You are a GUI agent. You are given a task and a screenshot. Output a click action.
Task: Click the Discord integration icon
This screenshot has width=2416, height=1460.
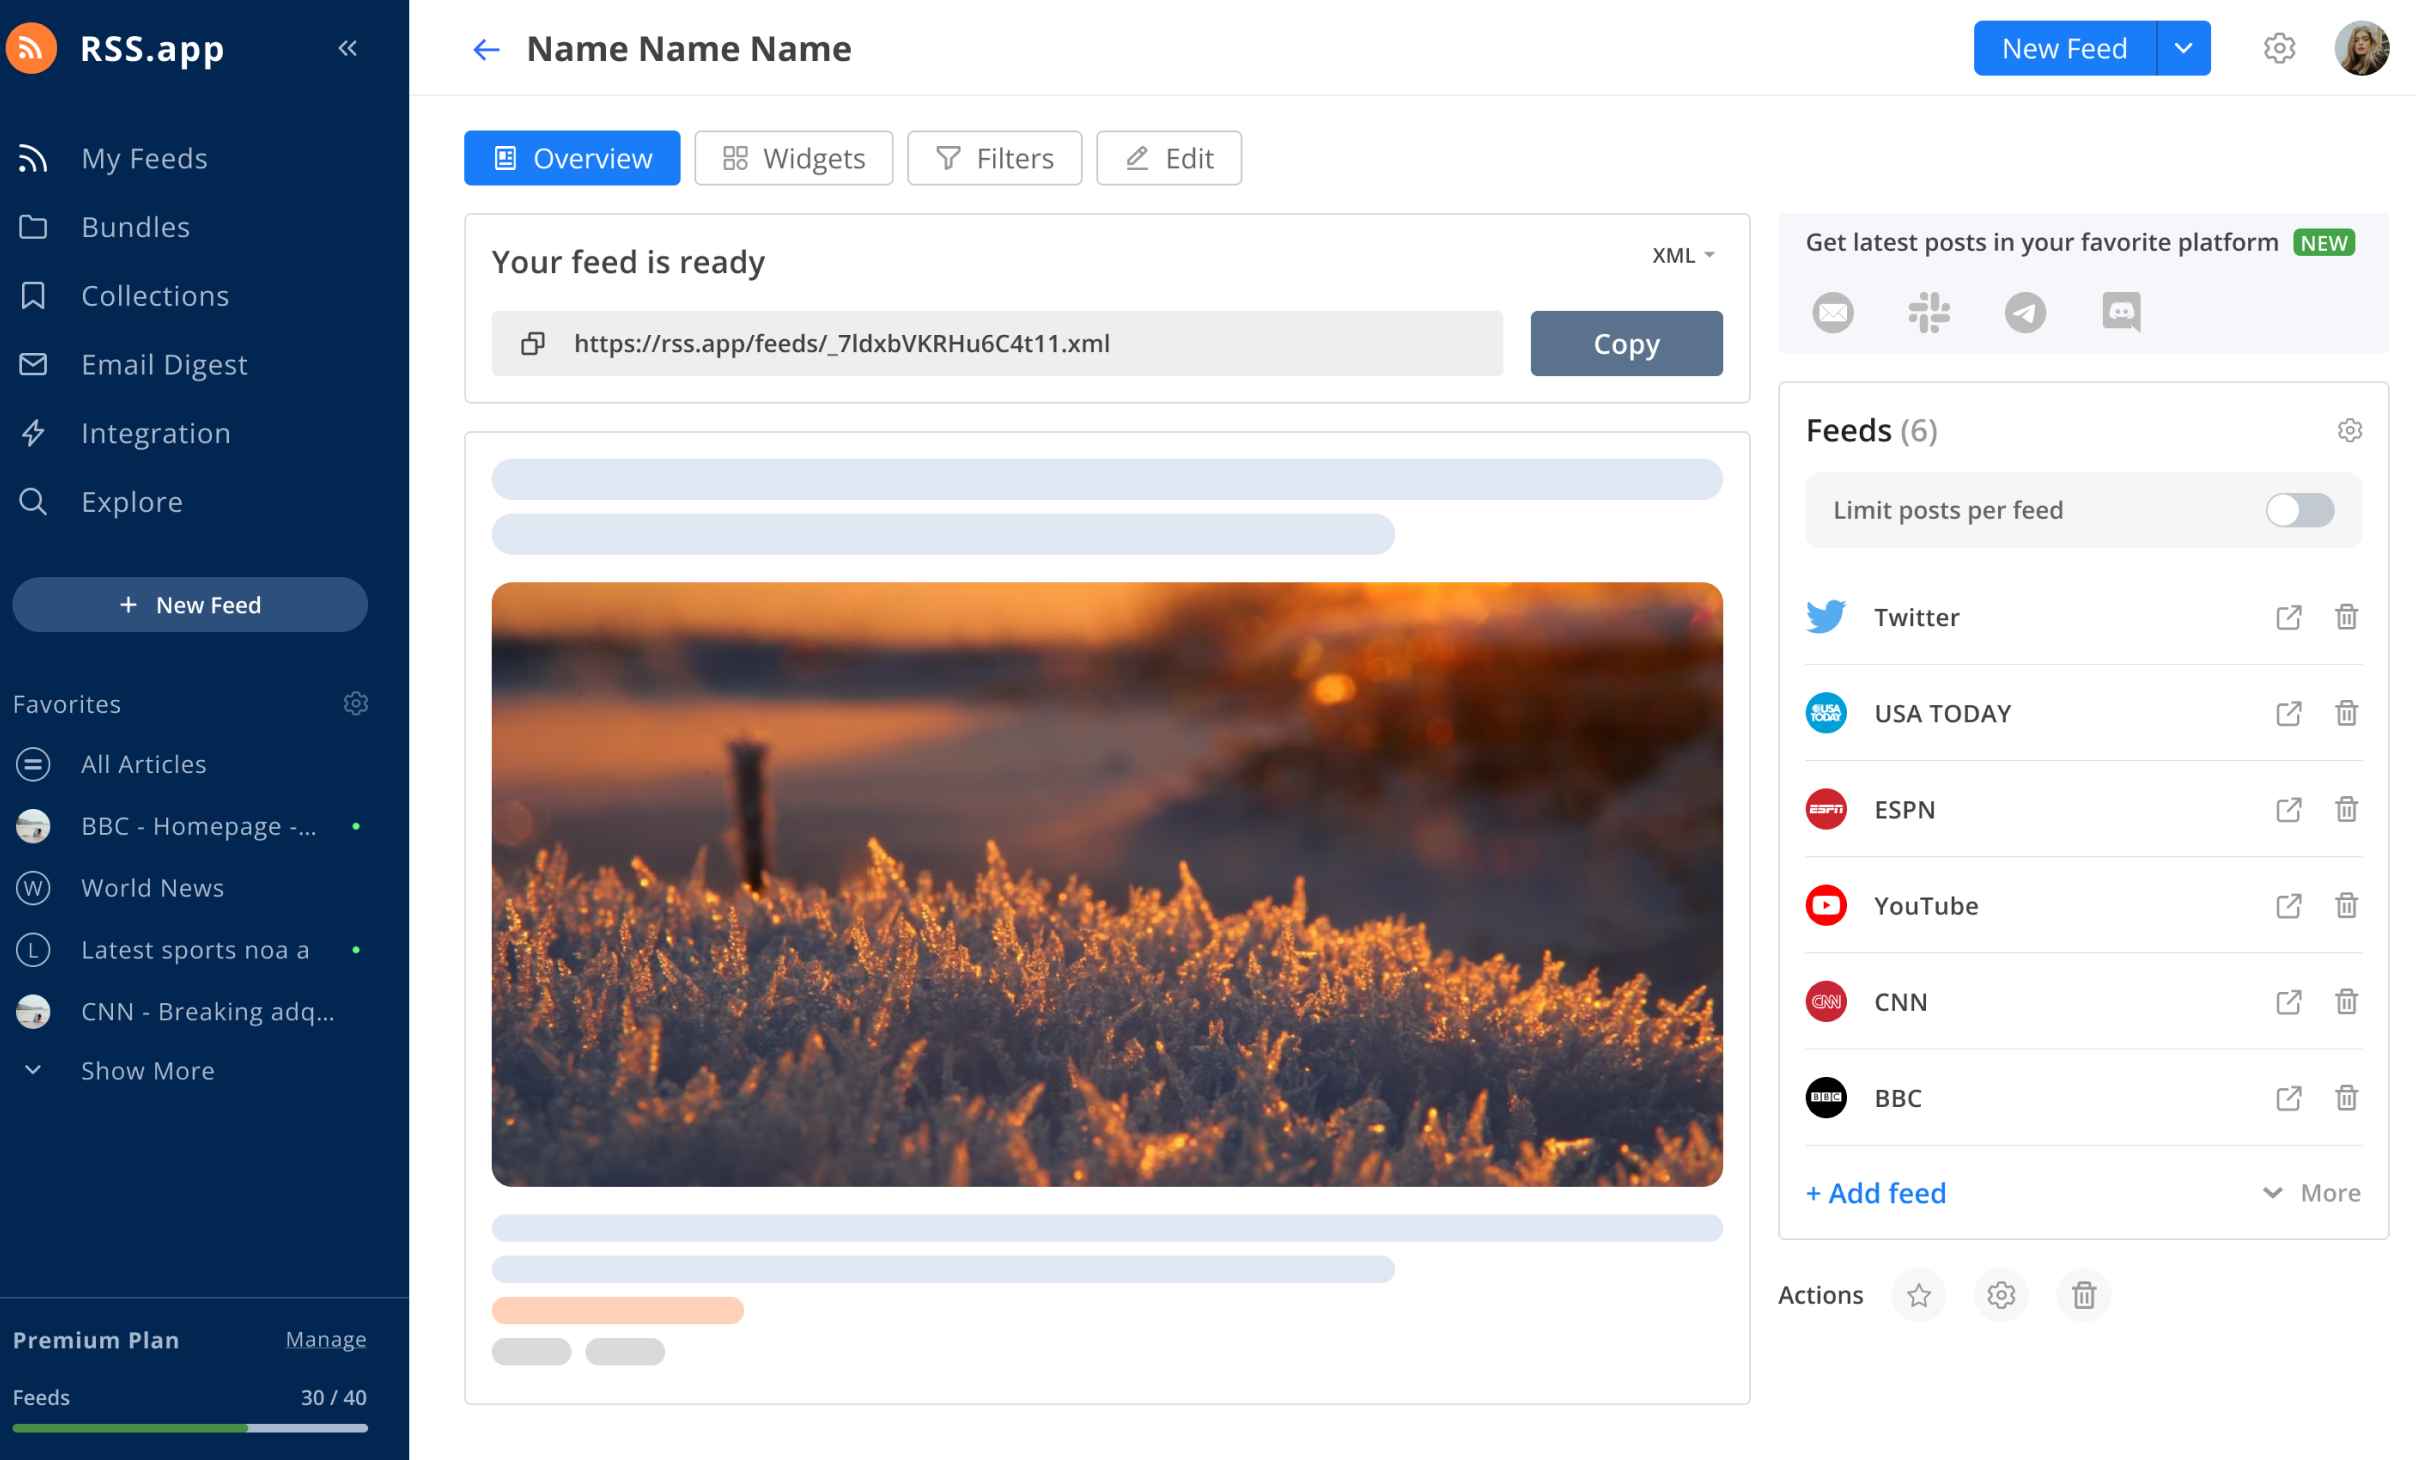(x=2121, y=312)
